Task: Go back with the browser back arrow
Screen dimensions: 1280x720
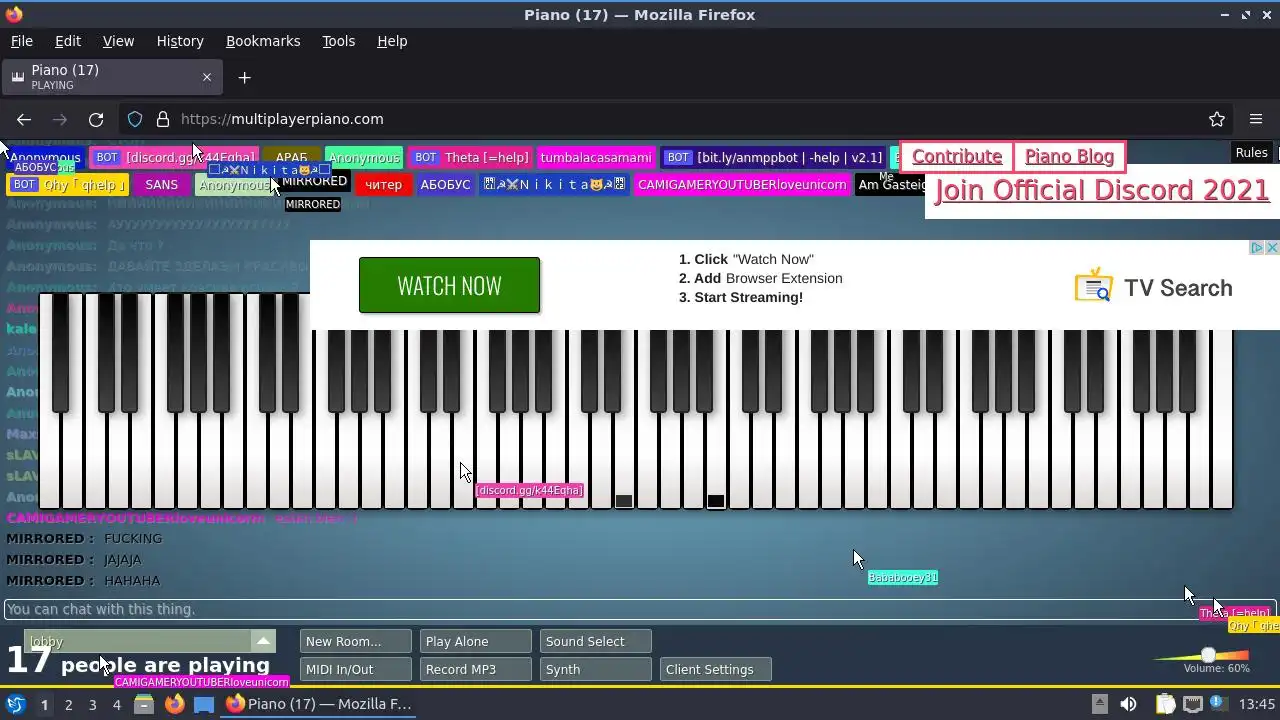Action: click(x=24, y=119)
